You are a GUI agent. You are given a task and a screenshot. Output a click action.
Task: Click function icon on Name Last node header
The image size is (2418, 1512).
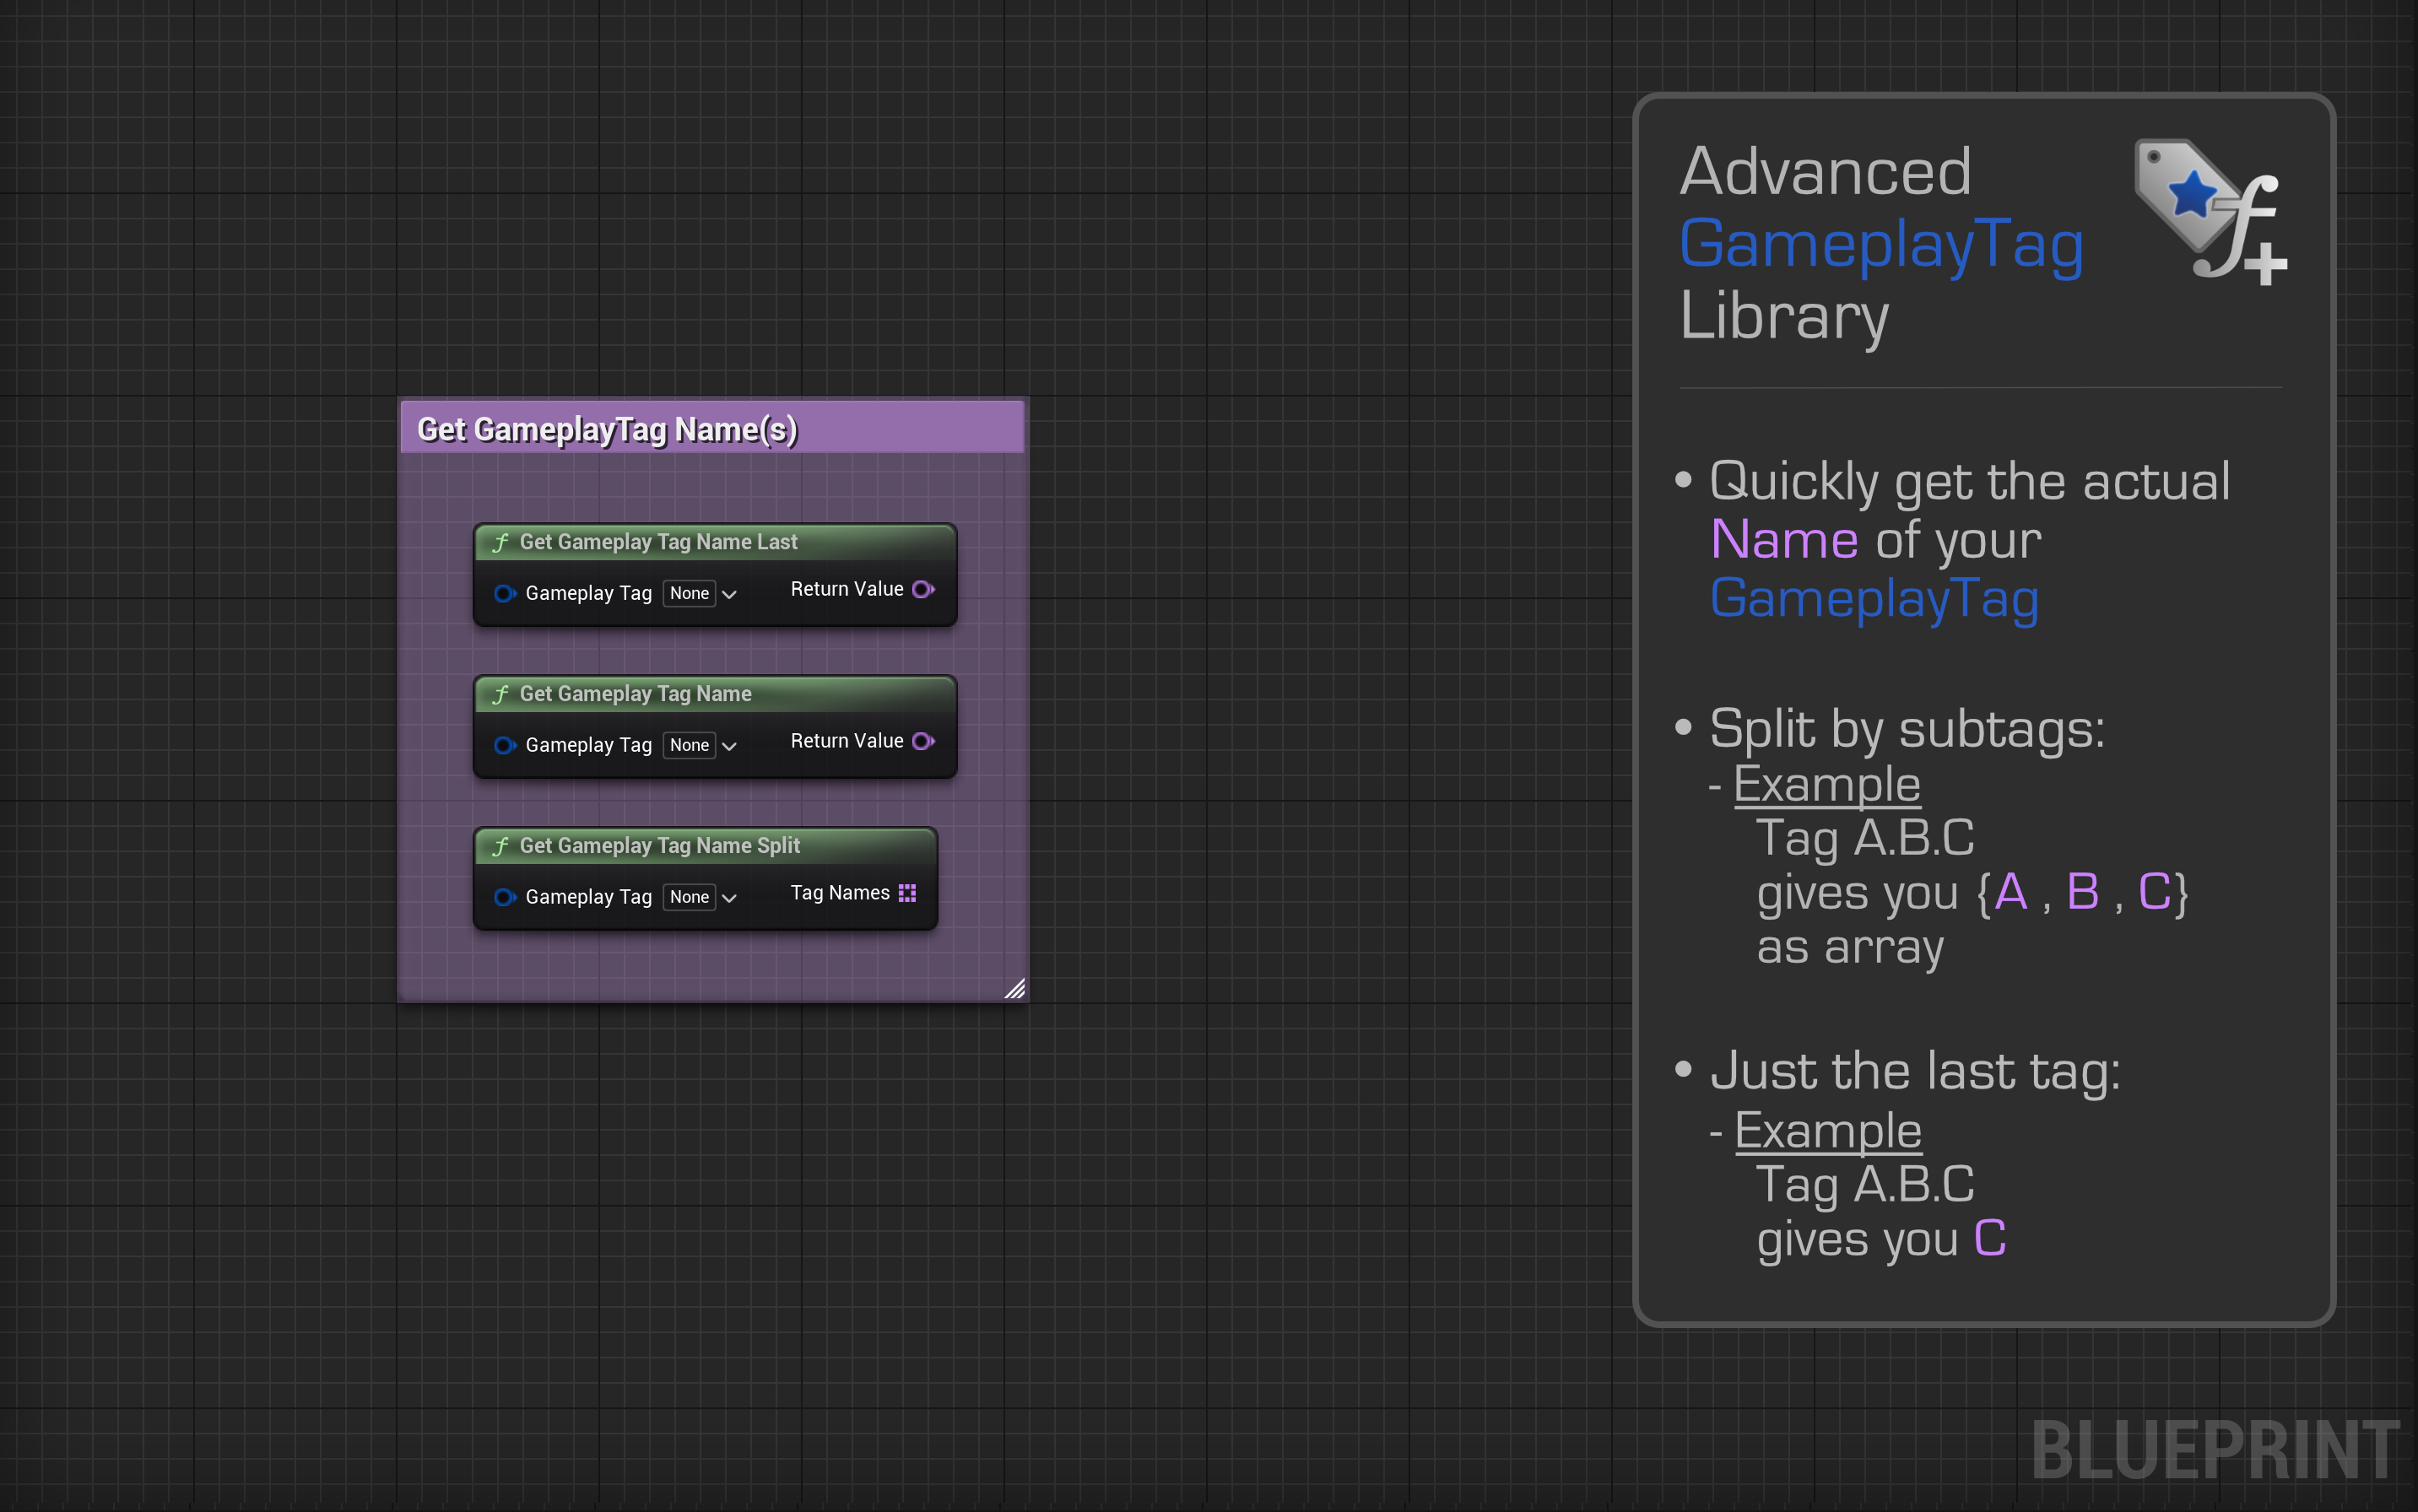pos(501,542)
